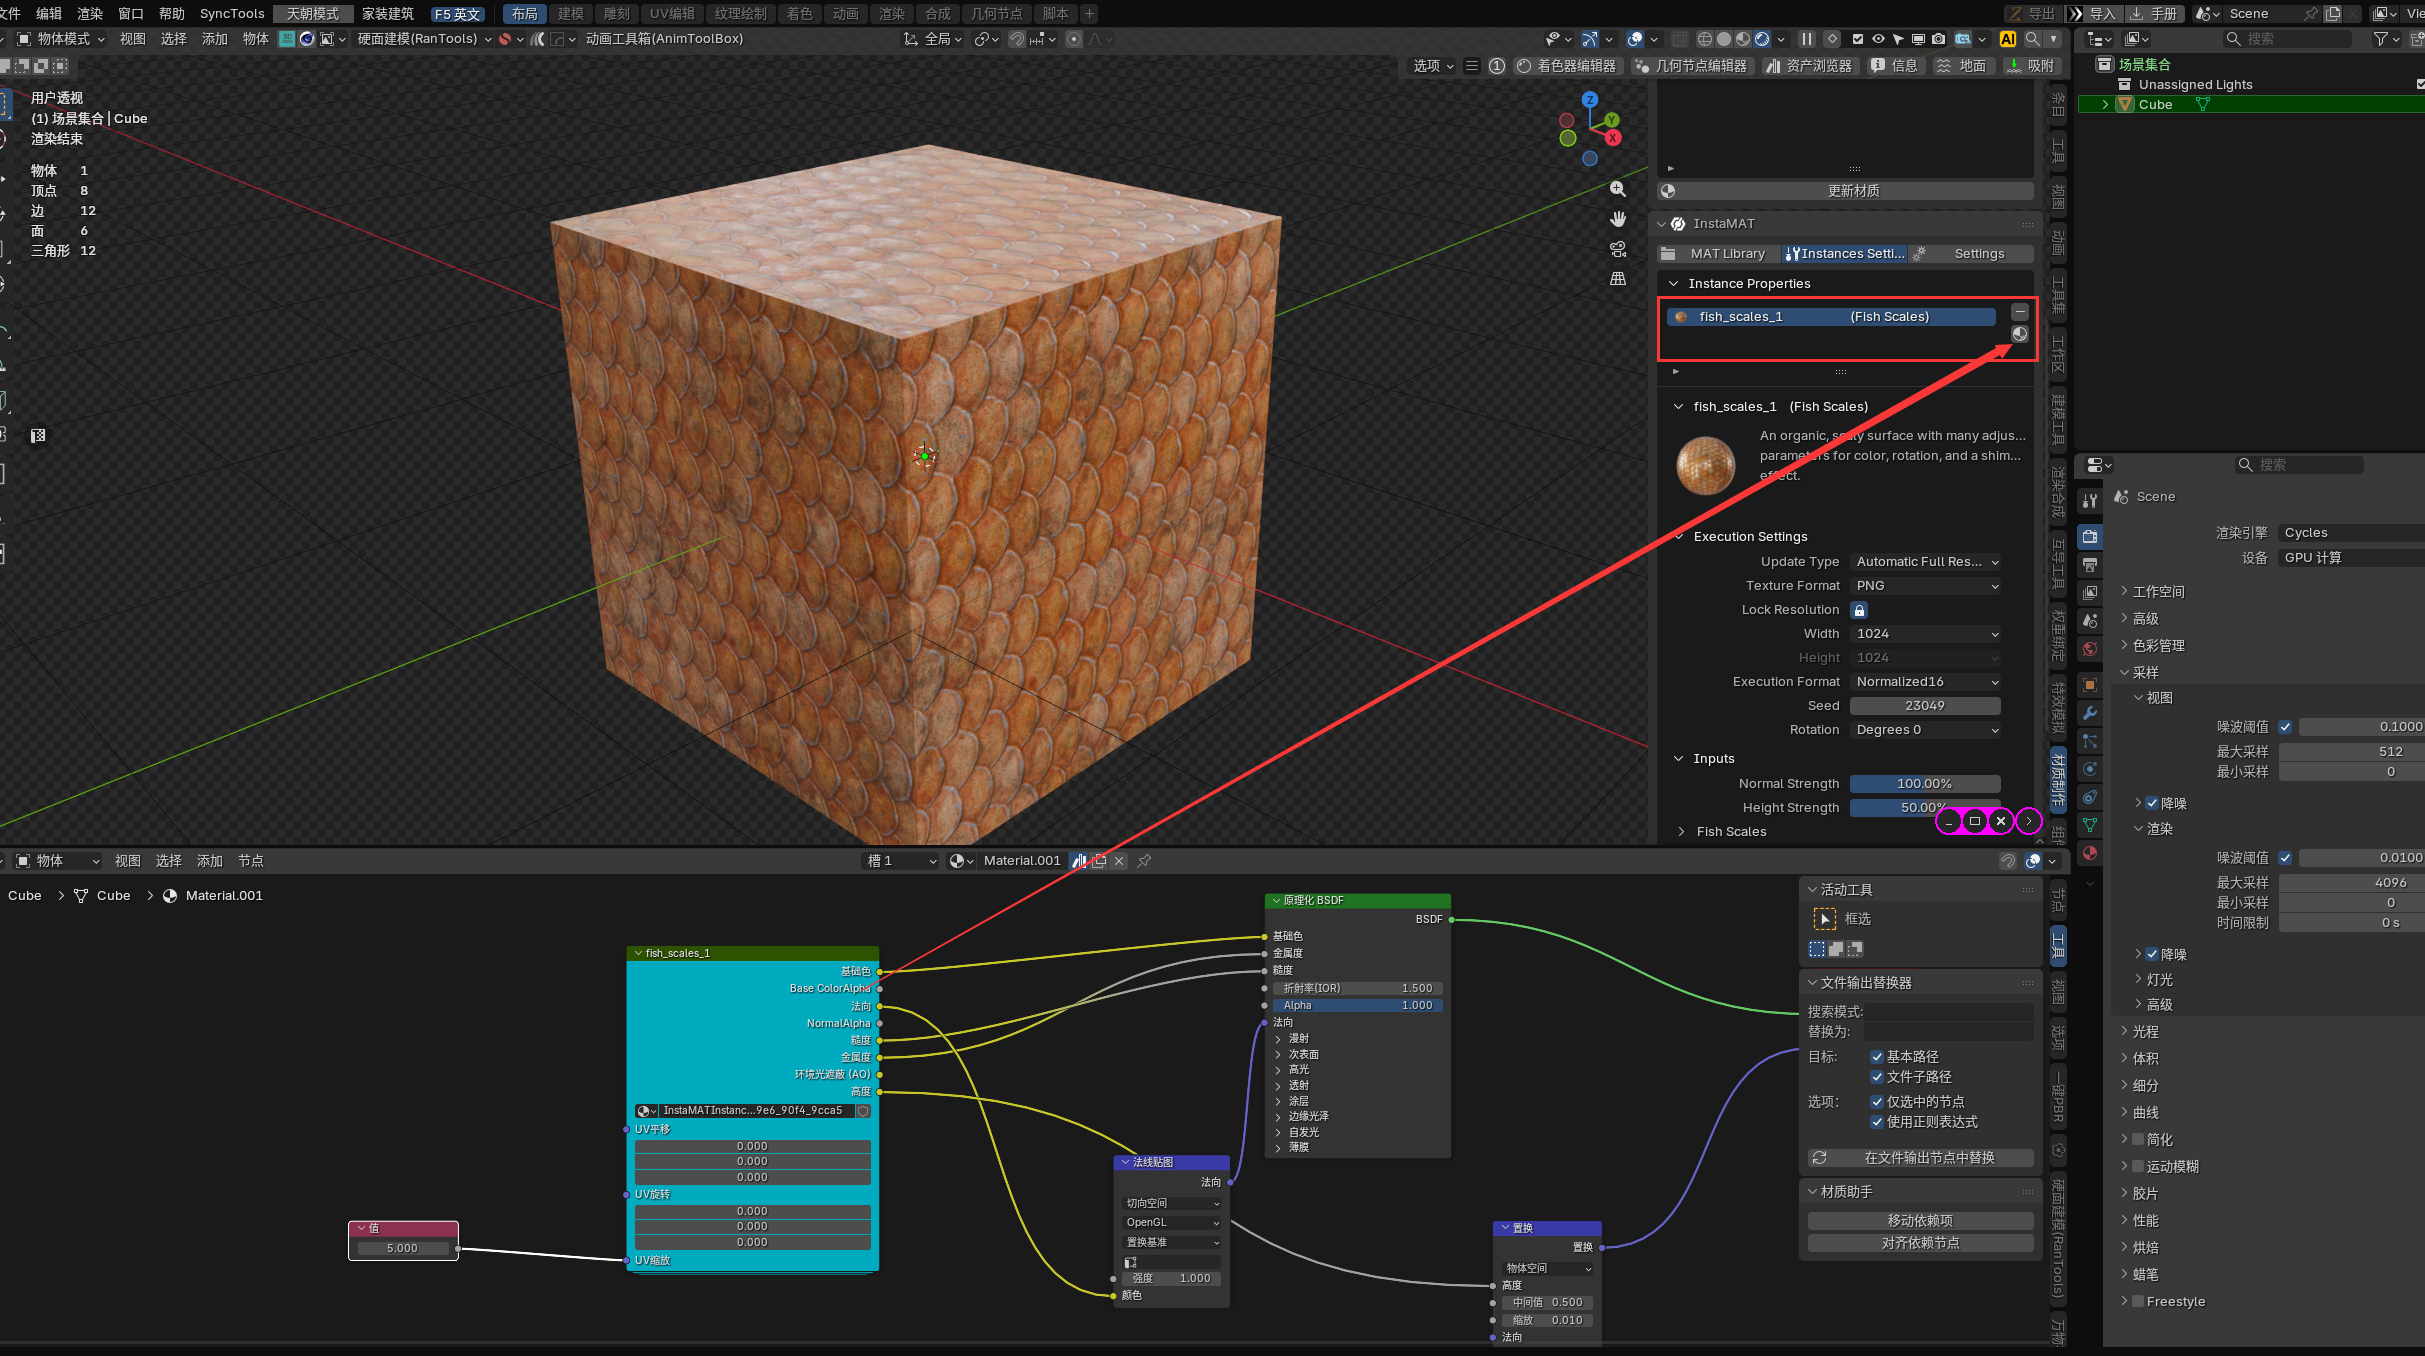Open the Object Data mesh properties tab

pyautogui.click(x=2090, y=825)
